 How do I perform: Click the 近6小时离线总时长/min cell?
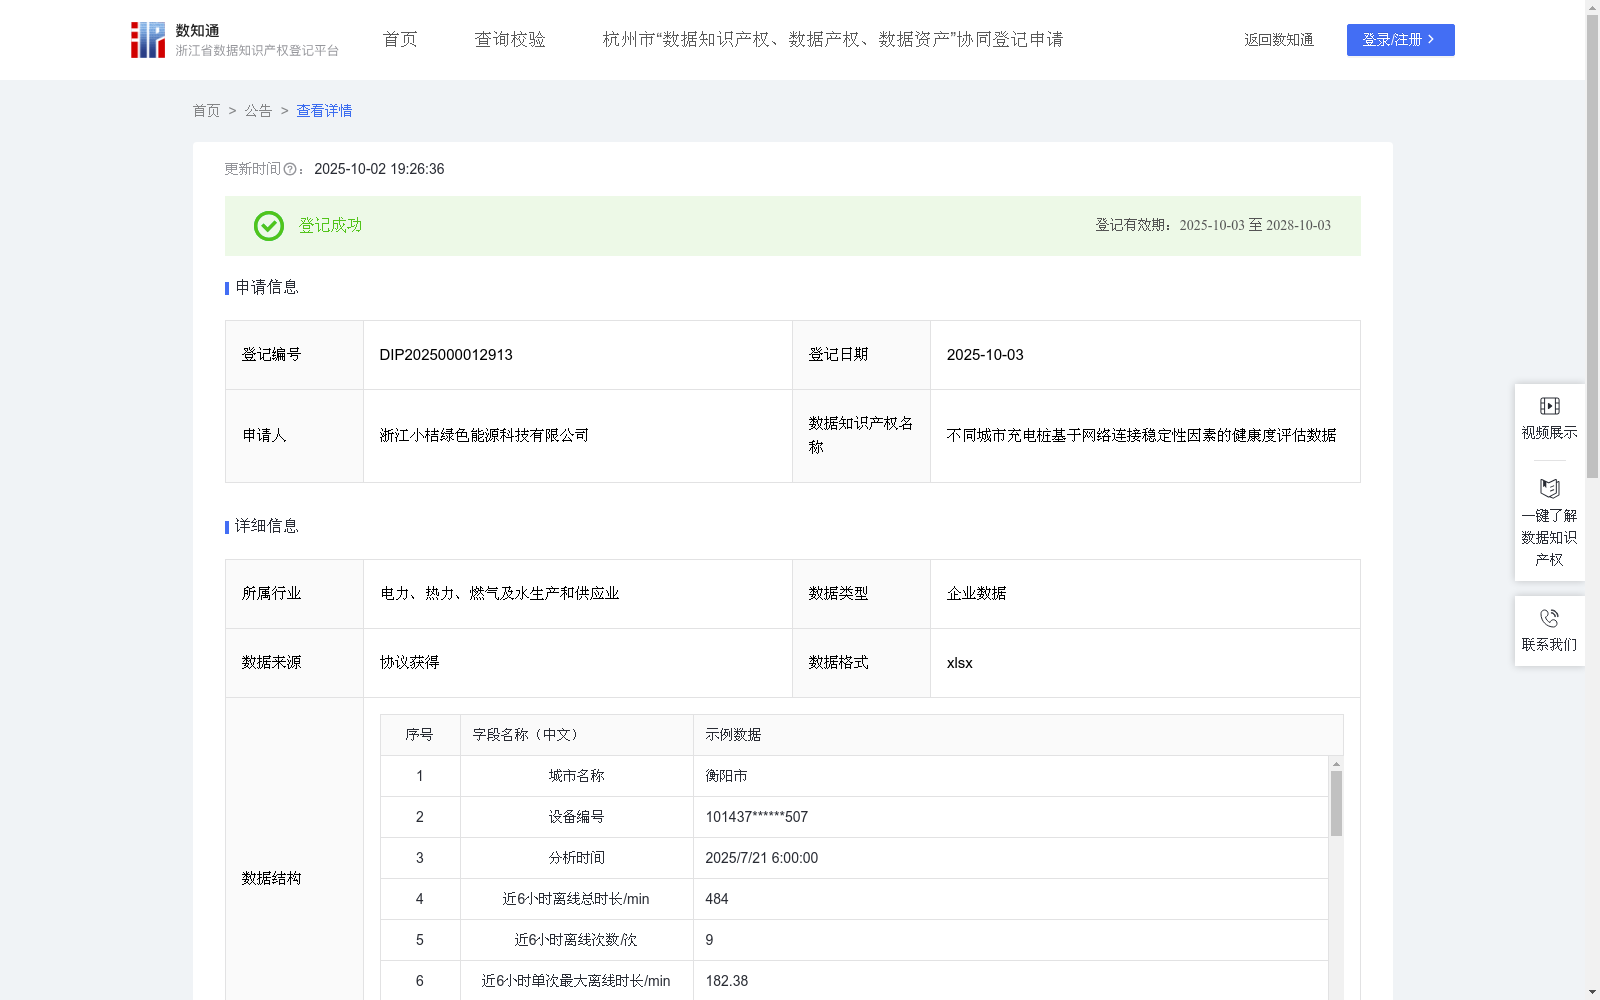(576, 899)
